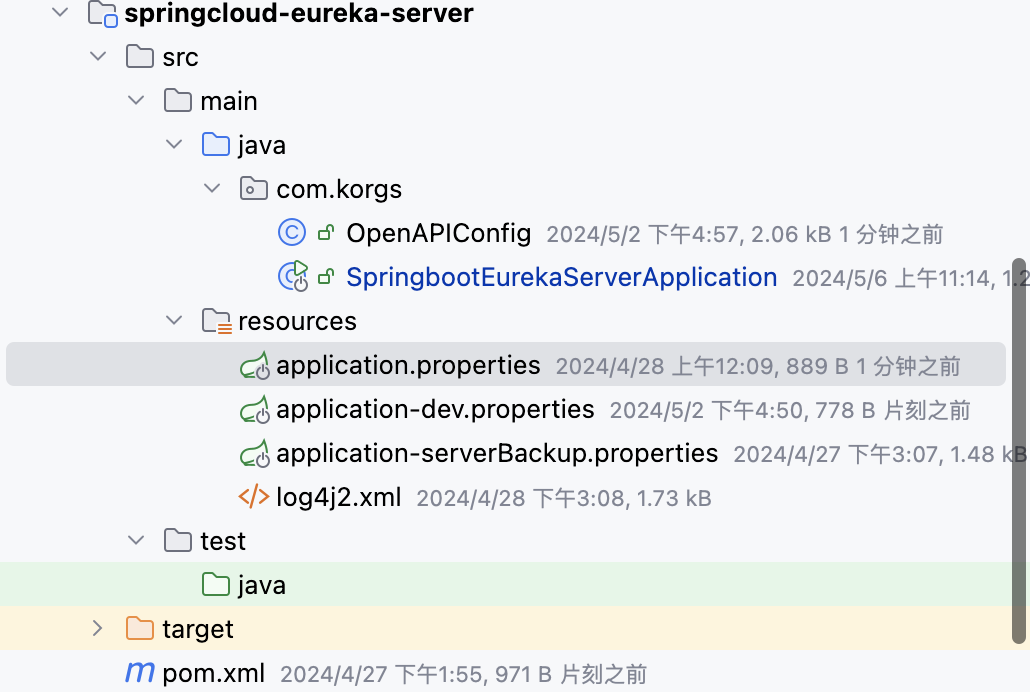Collapse the src folder
The image size is (1030, 692).
coord(97,56)
